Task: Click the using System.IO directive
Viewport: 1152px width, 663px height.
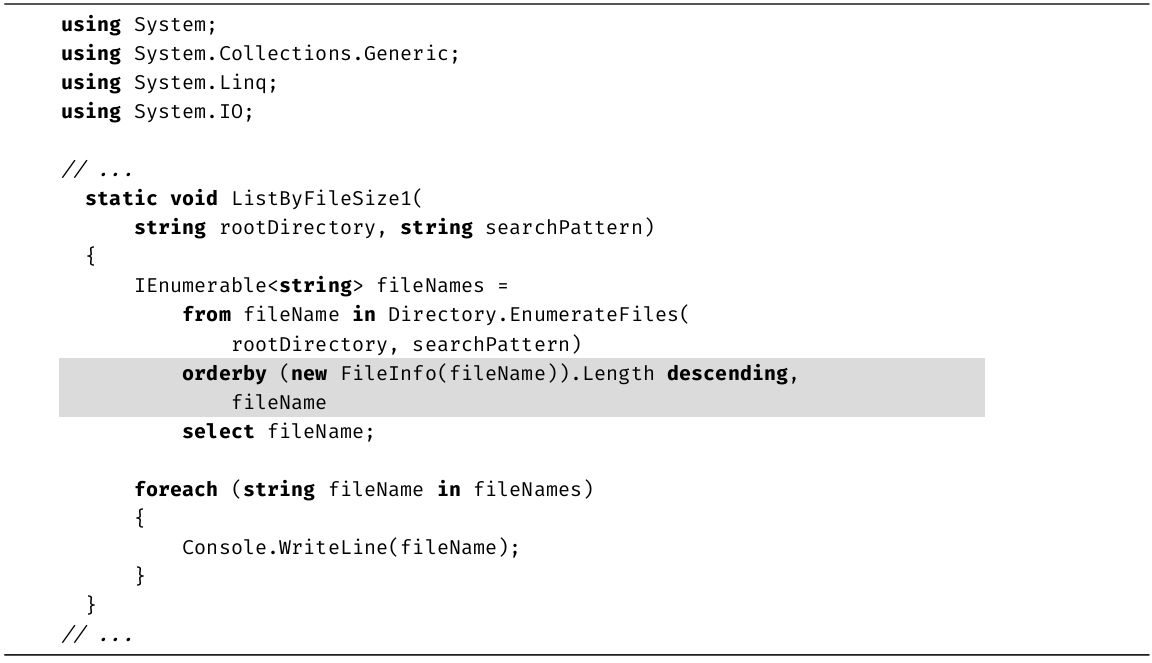Action: click(x=157, y=111)
